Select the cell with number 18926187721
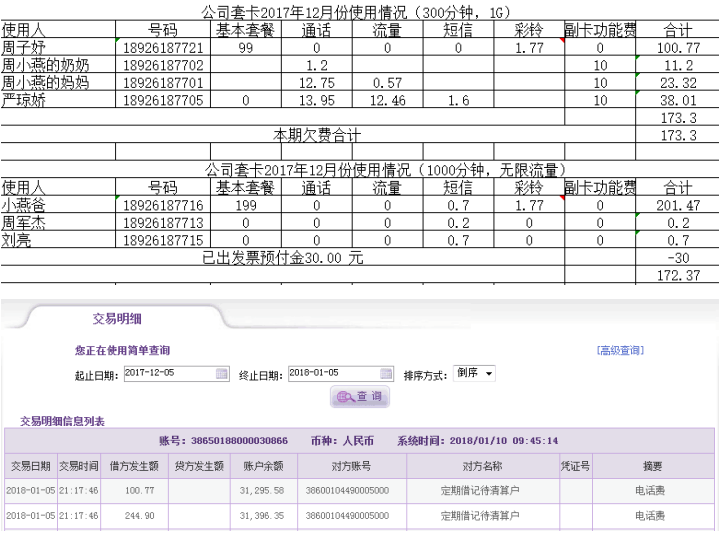Screen dimensions: 723x535 tap(163, 48)
